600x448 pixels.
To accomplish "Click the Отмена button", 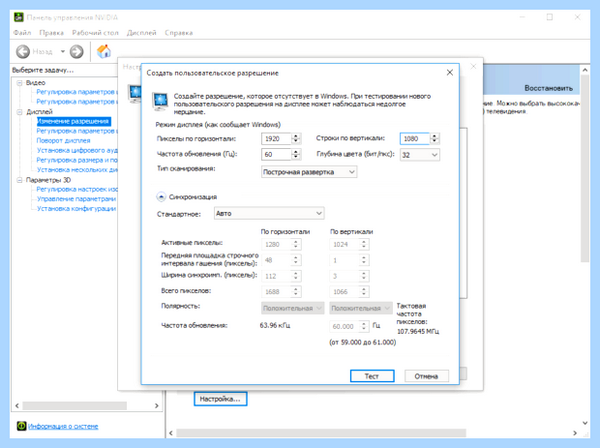I will [426, 376].
